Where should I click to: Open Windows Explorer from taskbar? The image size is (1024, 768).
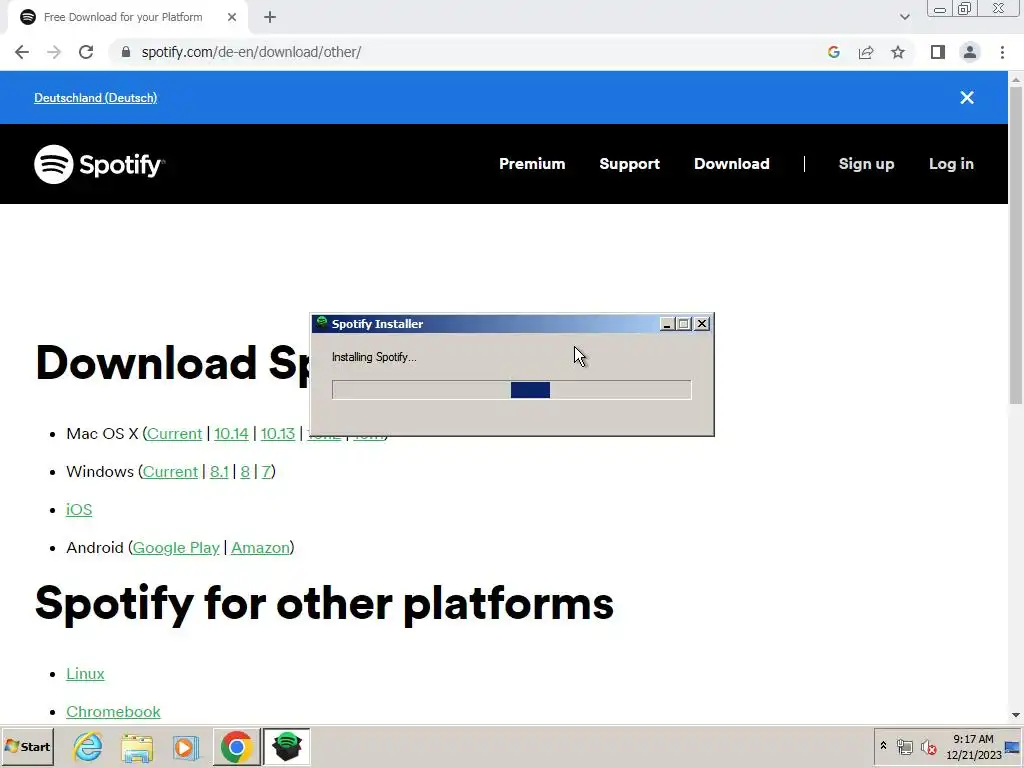coord(136,747)
